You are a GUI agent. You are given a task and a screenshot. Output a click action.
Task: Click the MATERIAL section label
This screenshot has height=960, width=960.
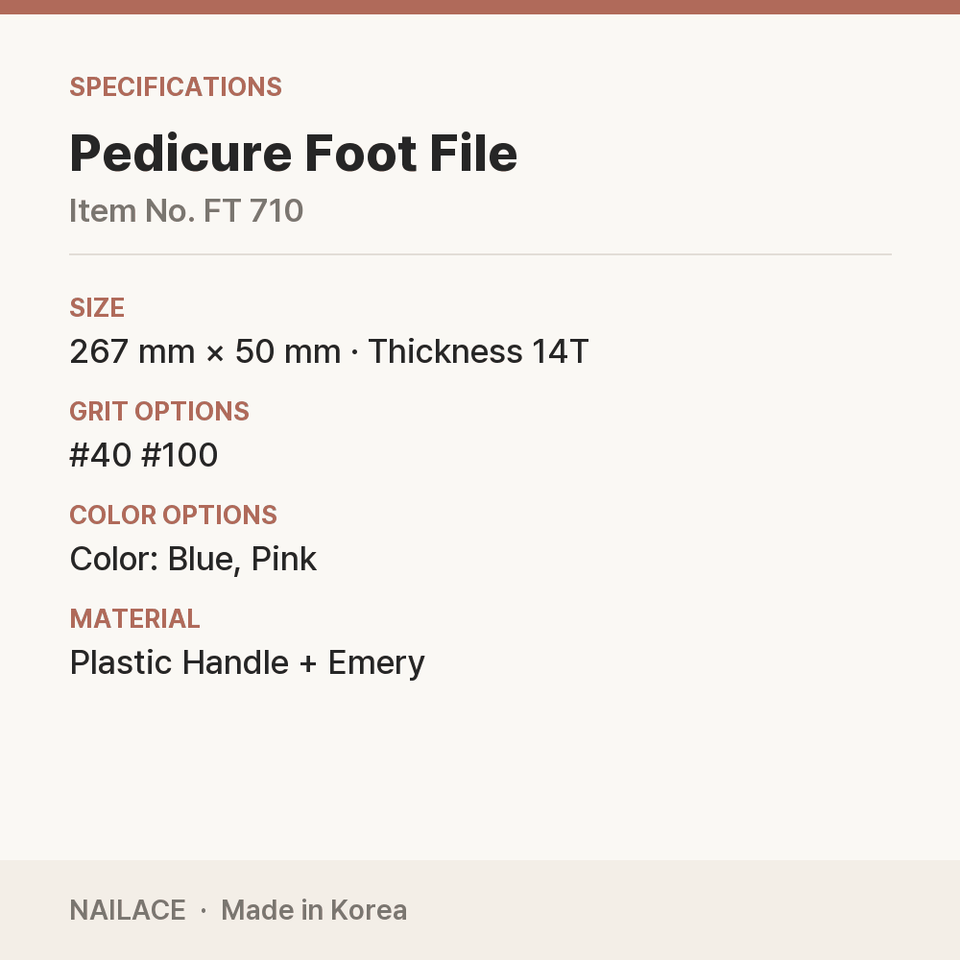(135, 619)
